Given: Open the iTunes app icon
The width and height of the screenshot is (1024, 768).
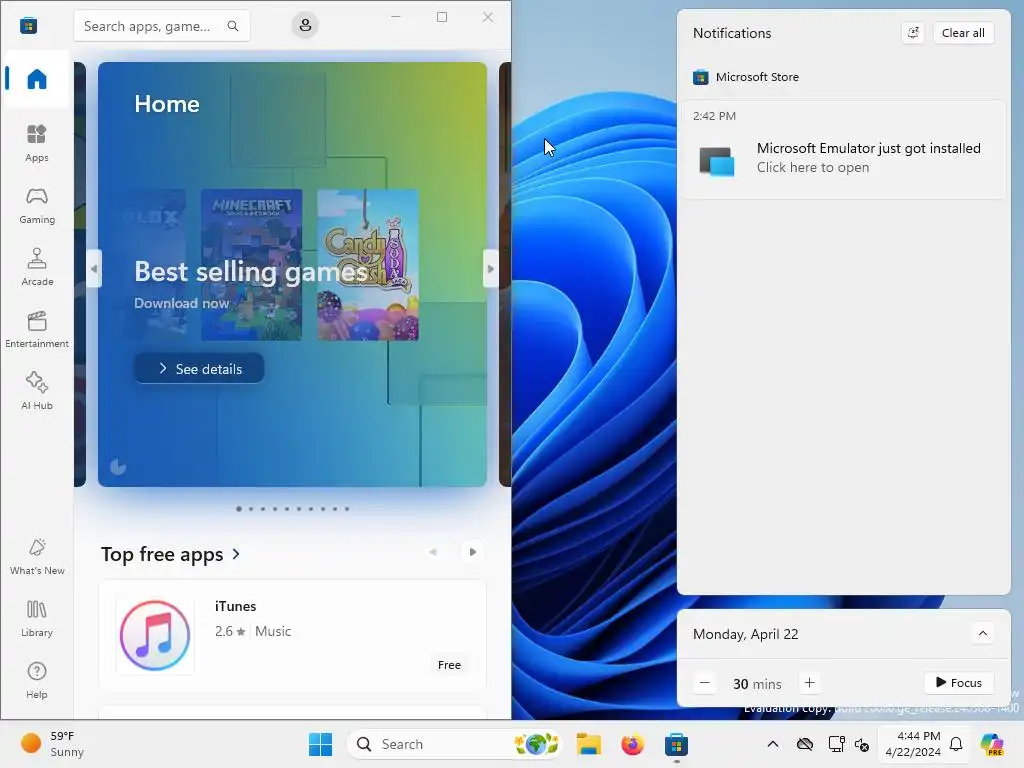Looking at the screenshot, I should click(155, 635).
